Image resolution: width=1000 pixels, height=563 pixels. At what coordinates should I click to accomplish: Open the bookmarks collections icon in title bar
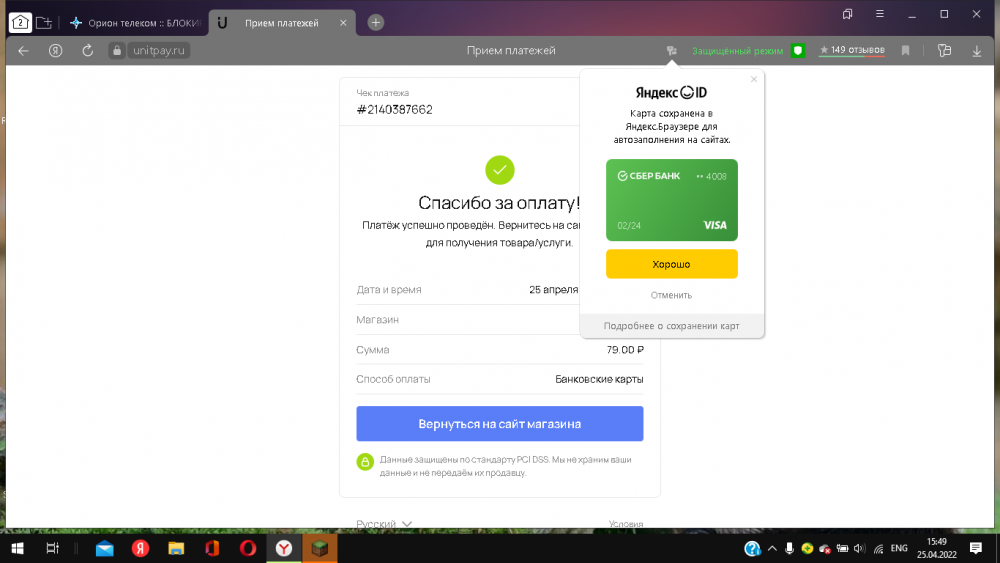pyautogui.click(x=847, y=14)
